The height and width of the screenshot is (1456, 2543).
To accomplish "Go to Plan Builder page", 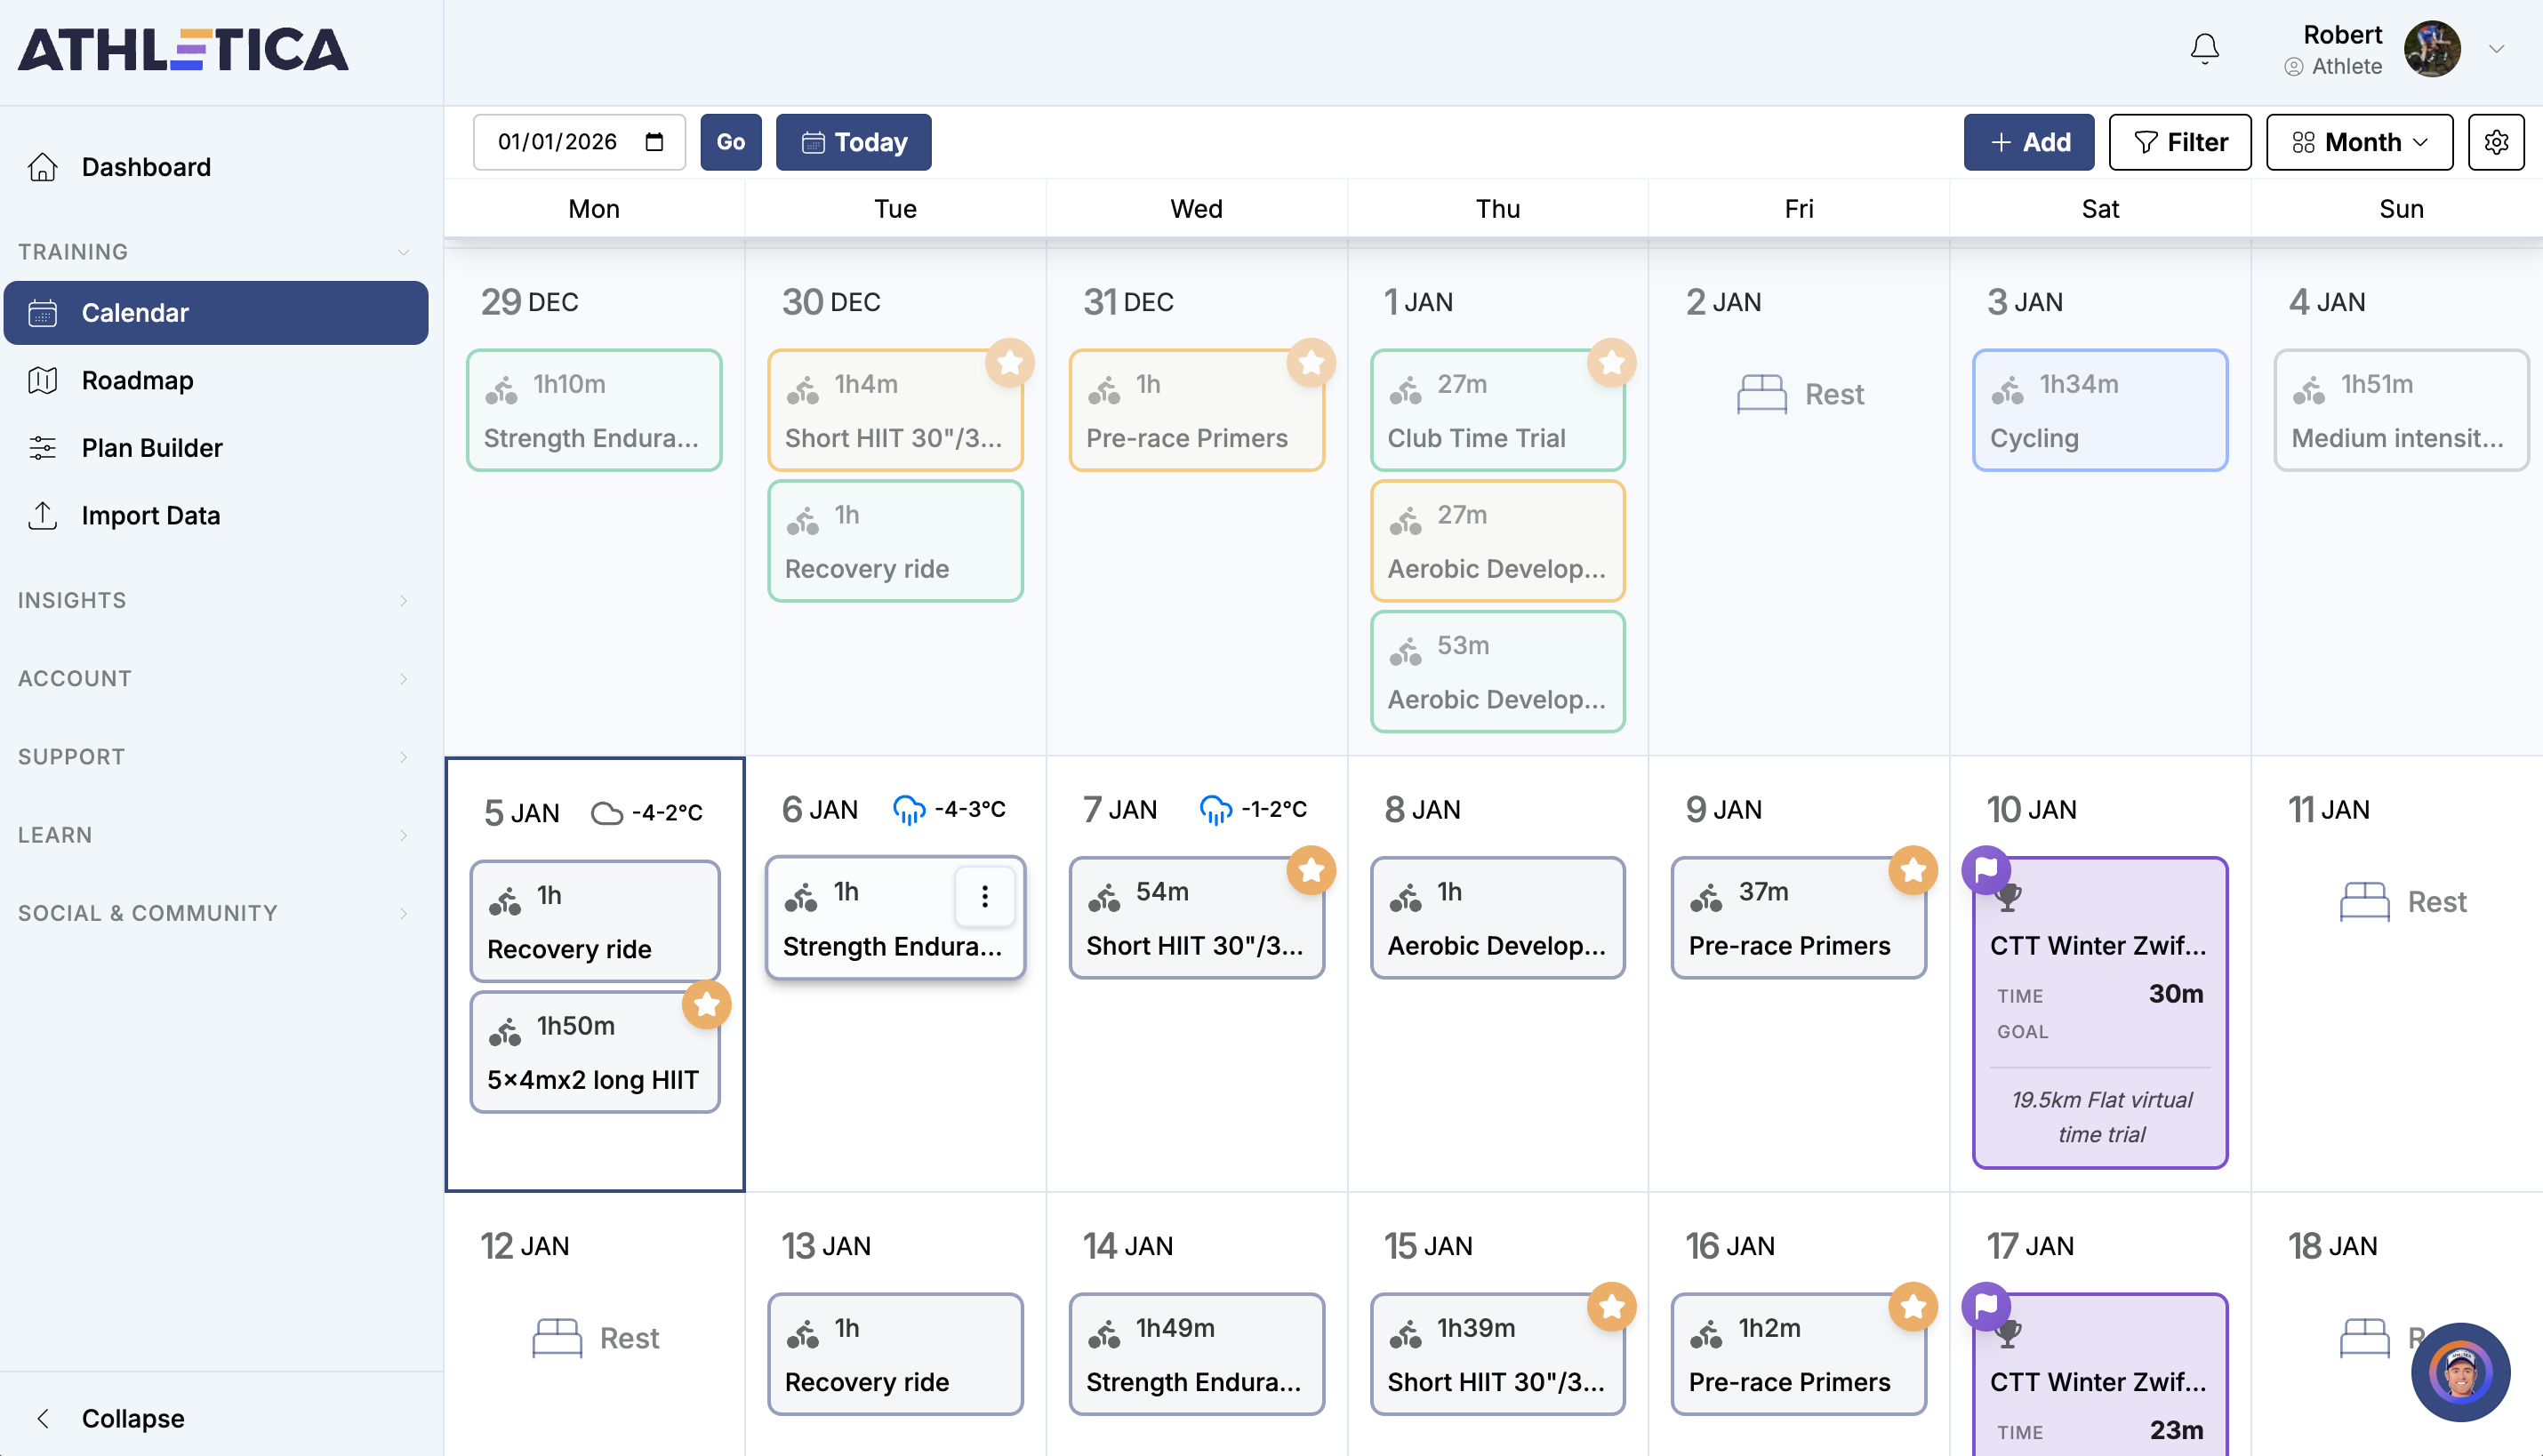I will tap(152, 447).
